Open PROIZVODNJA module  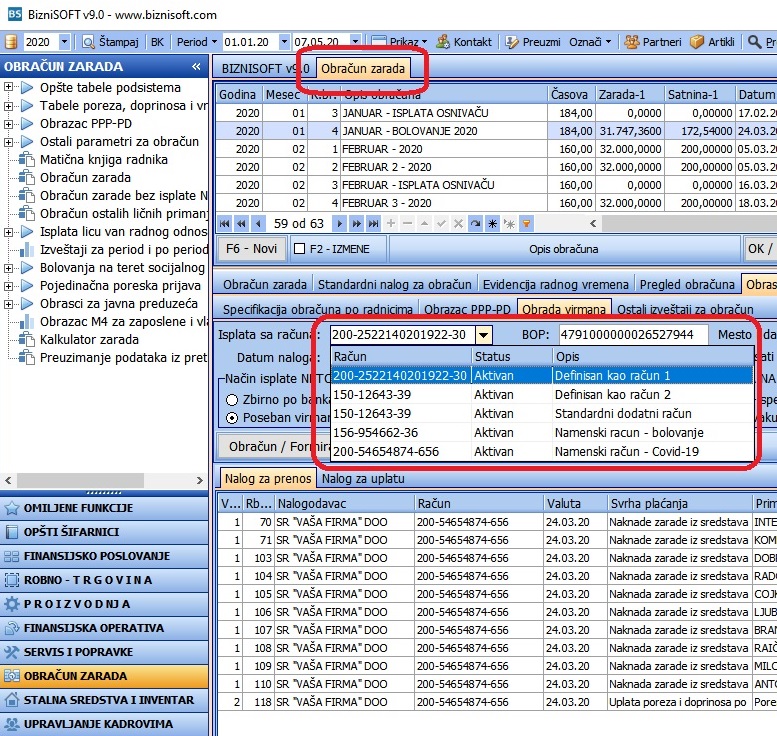[x=104, y=604]
